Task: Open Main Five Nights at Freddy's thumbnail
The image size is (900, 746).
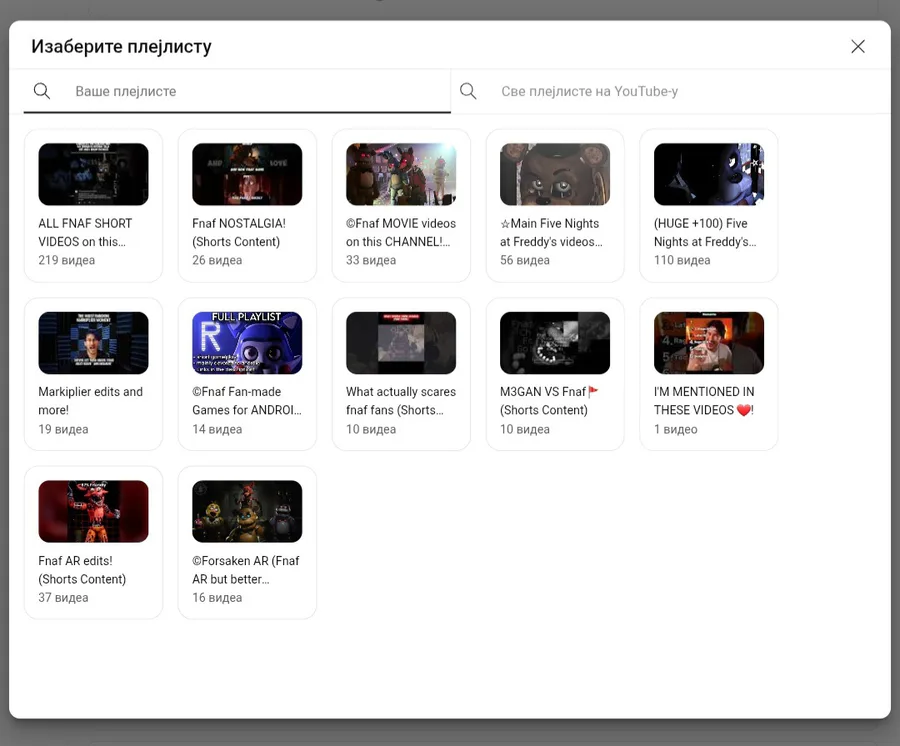Action: [x=555, y=174]
